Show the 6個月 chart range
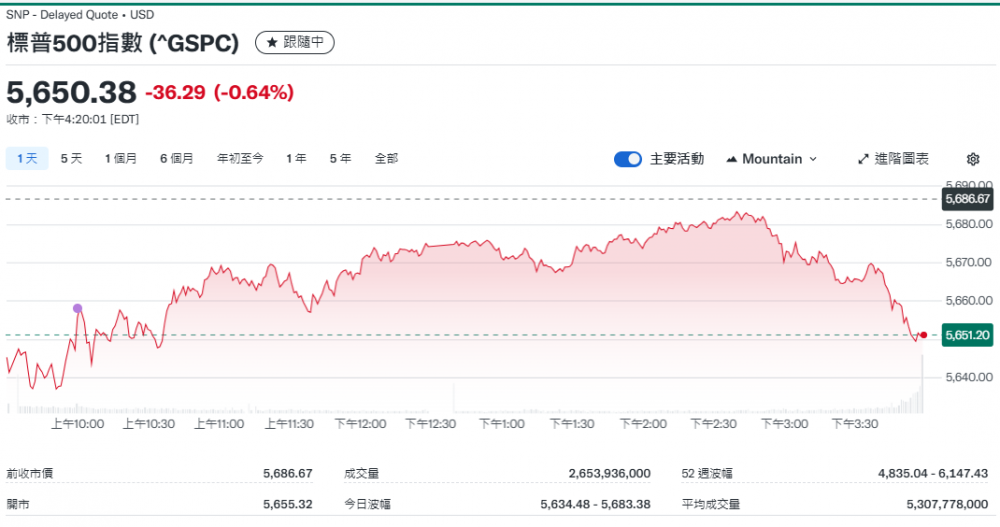 click(x=176, y=158)
